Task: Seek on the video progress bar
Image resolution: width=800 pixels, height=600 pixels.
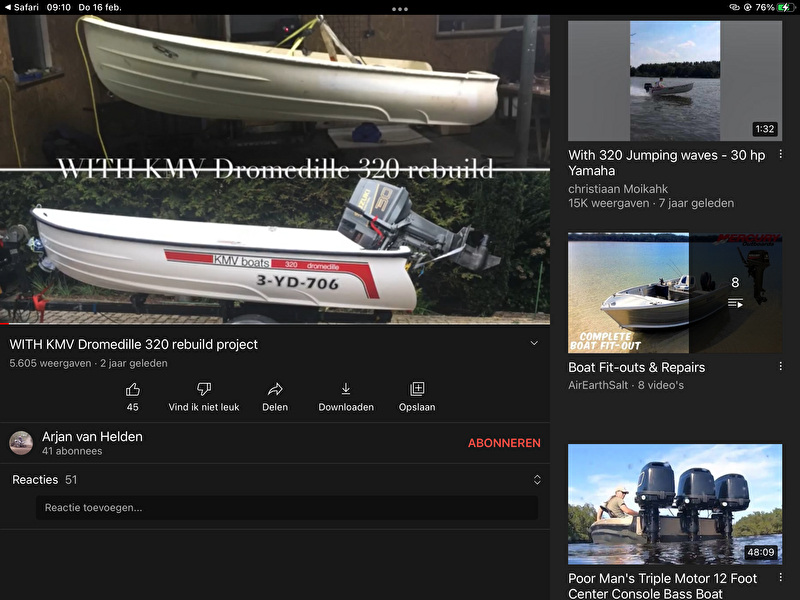Action: click(x=275, y=323)
